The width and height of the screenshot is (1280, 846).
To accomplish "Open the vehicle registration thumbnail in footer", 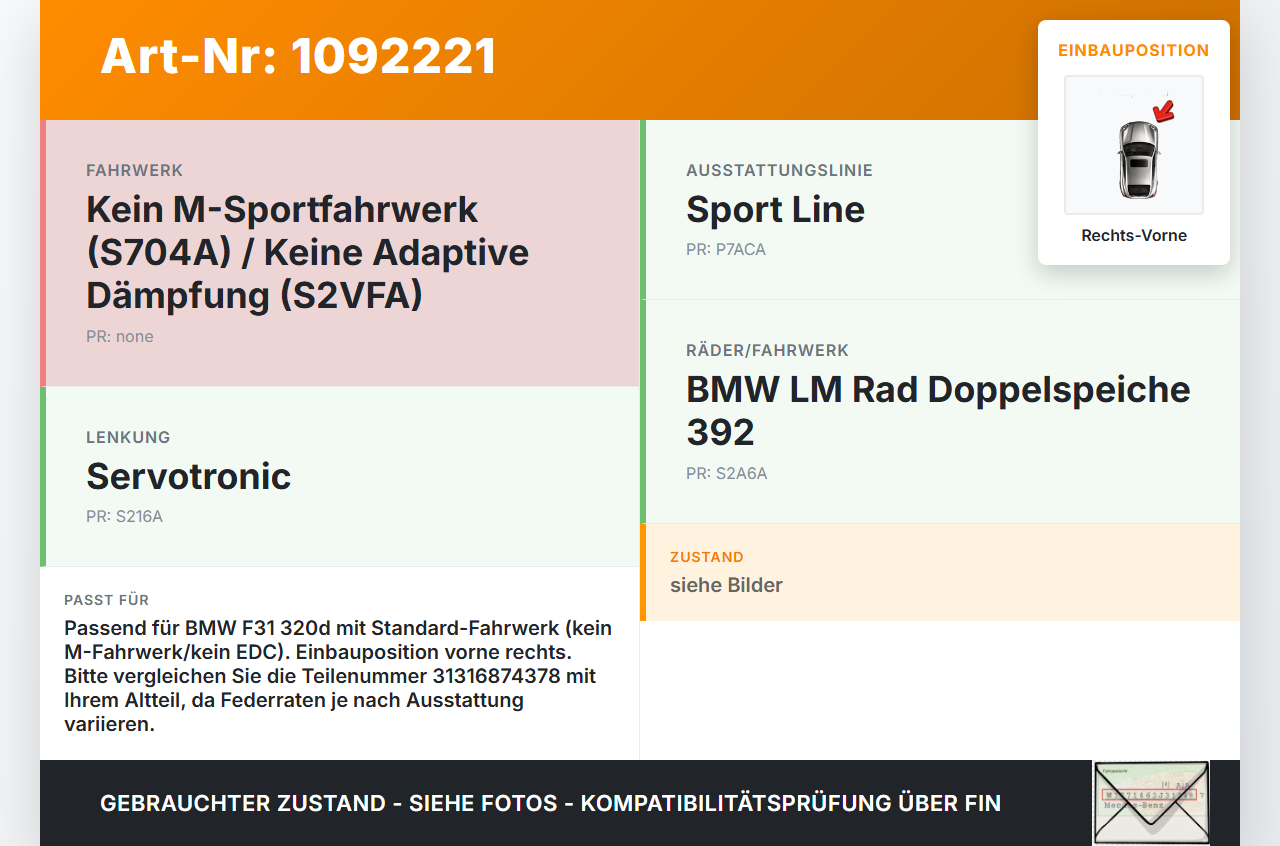I will click(x=1151, y=803).
